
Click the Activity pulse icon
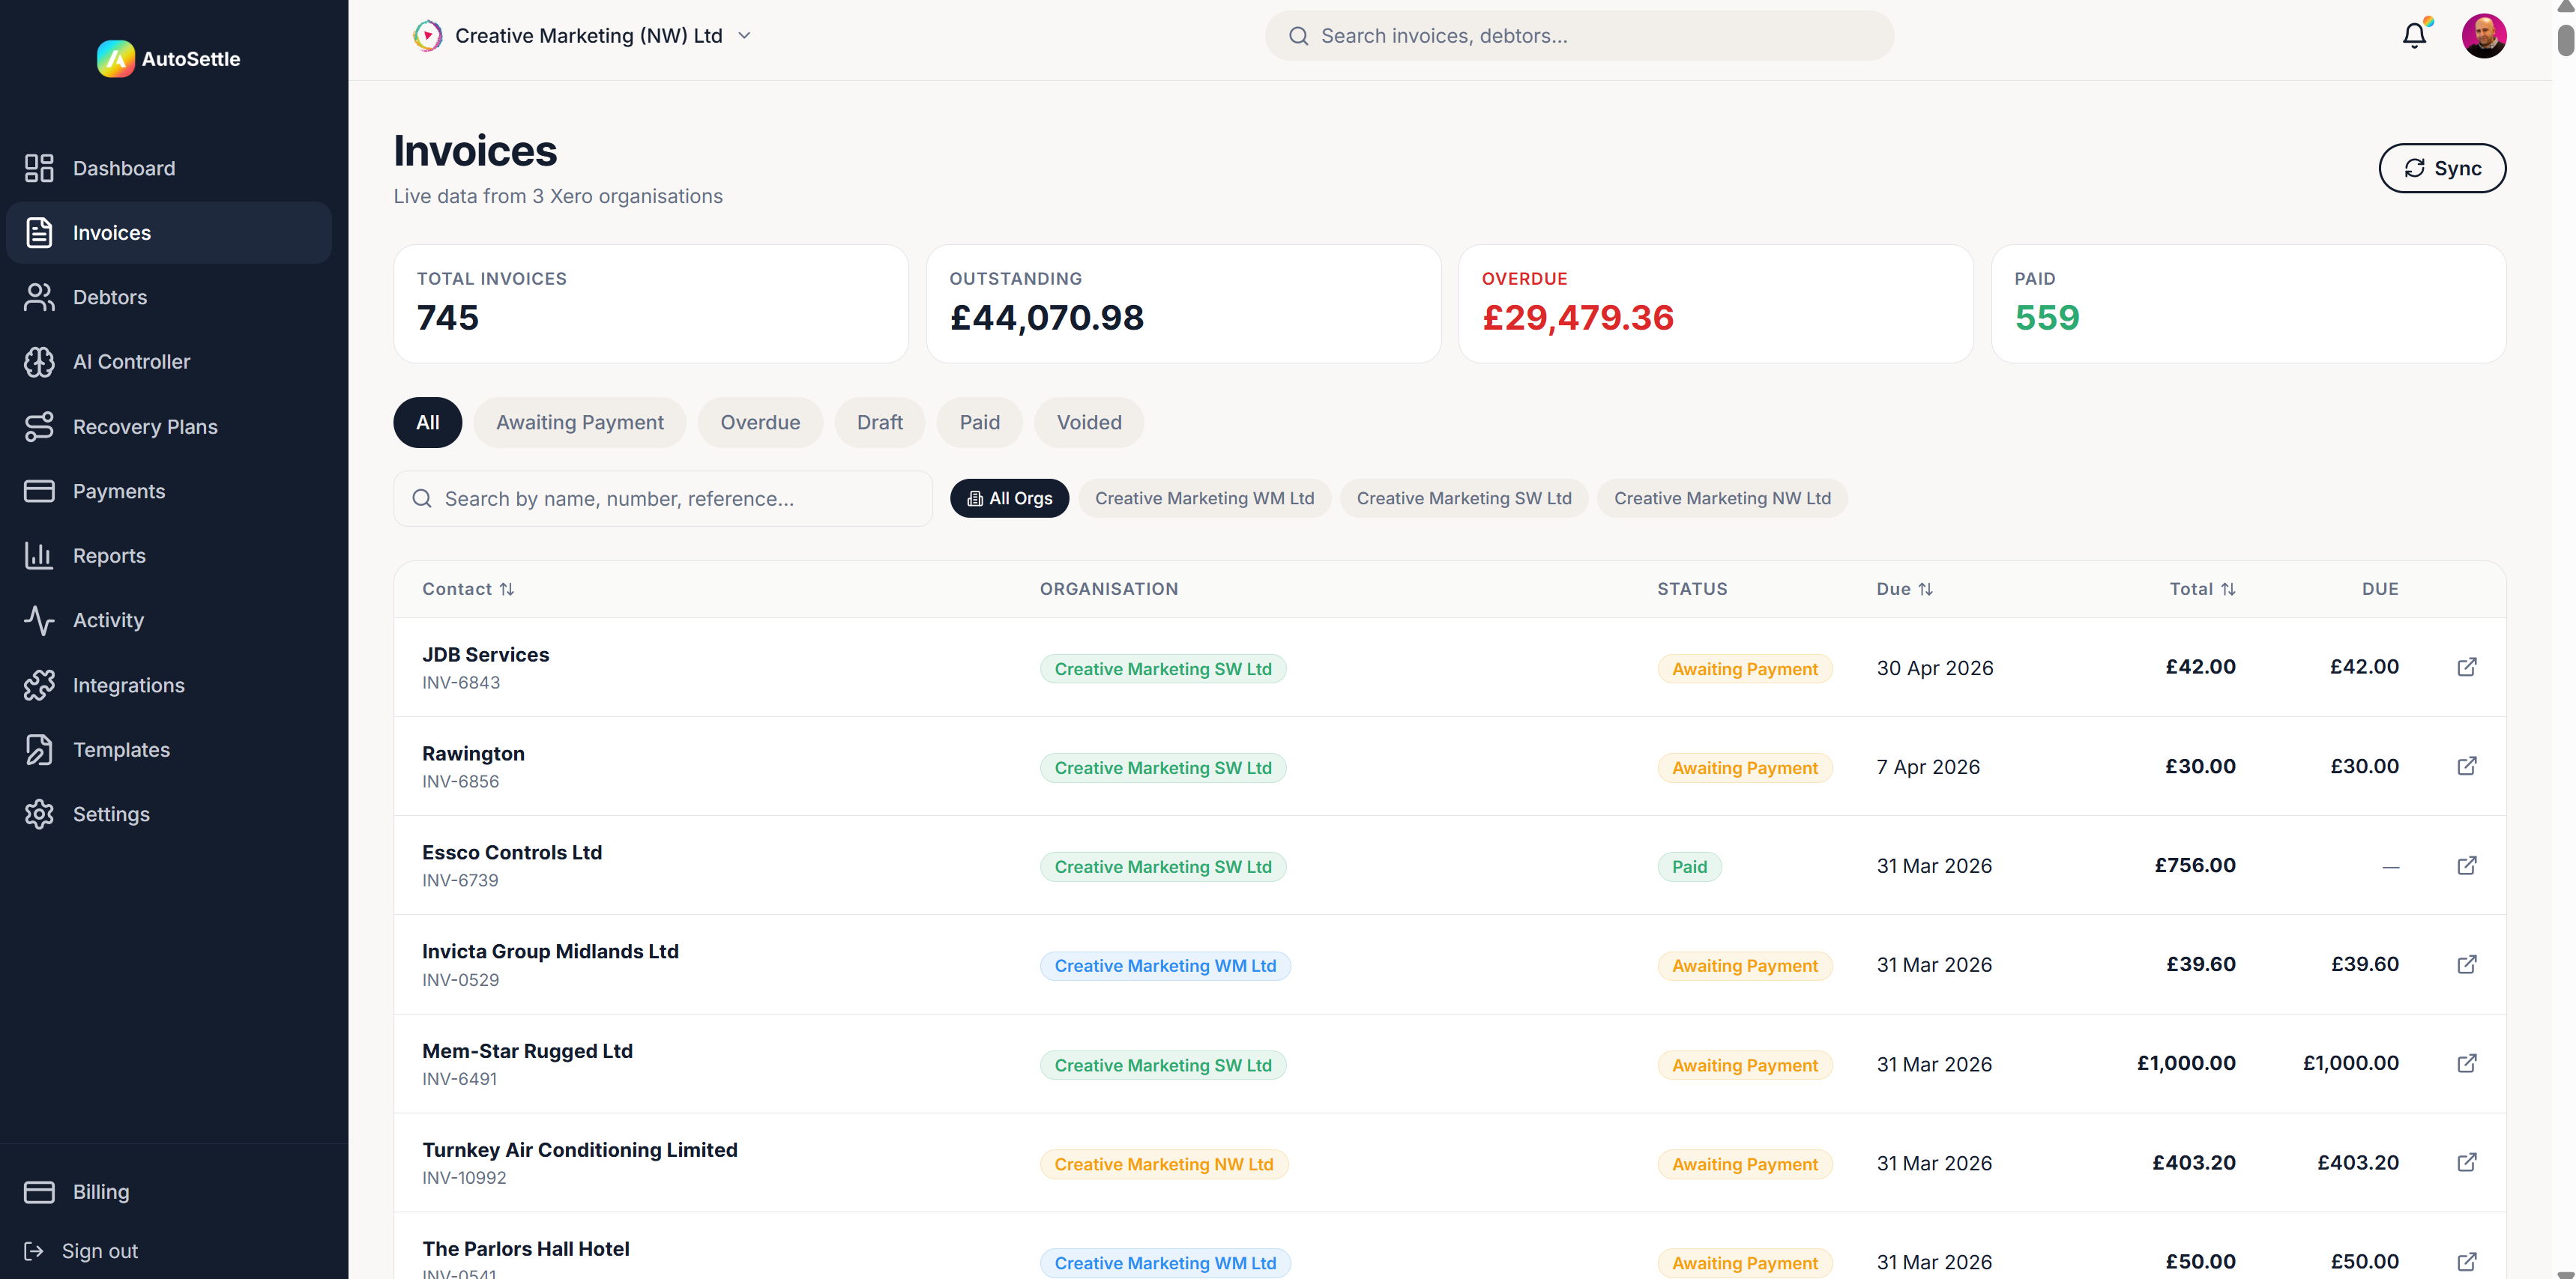coord(39,620)
